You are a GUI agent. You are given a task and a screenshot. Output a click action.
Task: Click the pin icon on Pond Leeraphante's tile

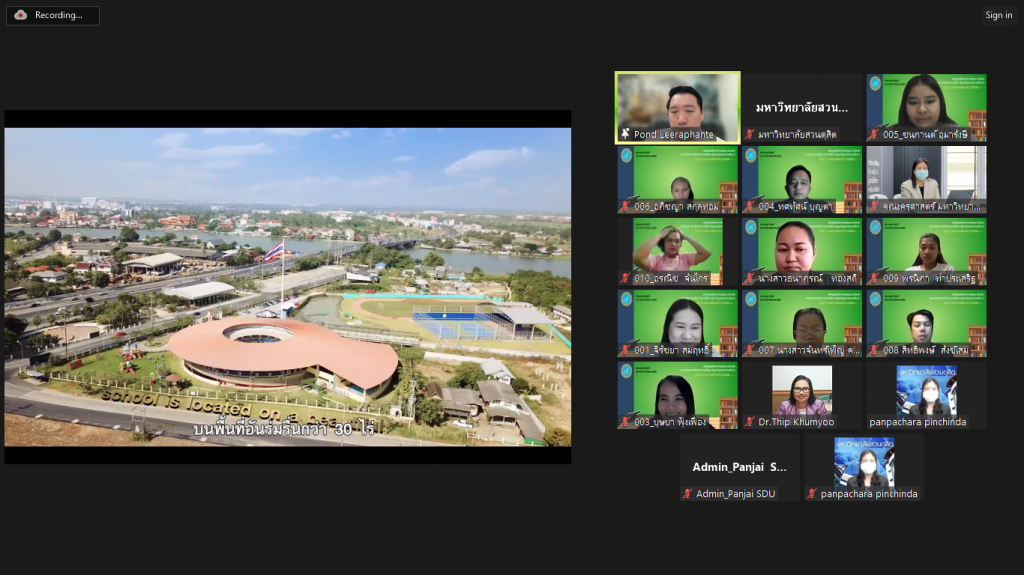(x=624, y=134)
